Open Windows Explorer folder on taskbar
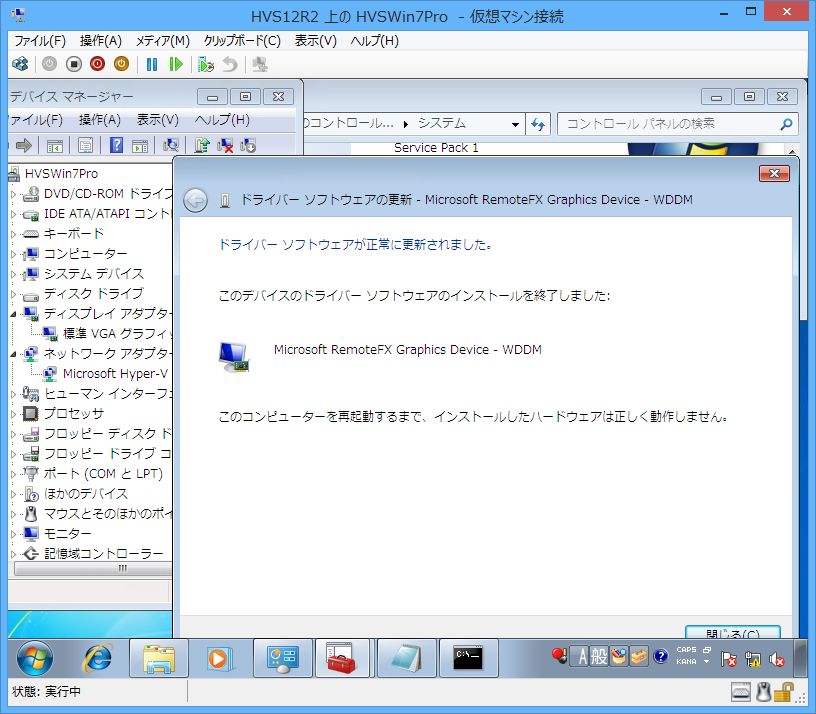The width and height of the screenshot is (816, 714). (159, 658)
